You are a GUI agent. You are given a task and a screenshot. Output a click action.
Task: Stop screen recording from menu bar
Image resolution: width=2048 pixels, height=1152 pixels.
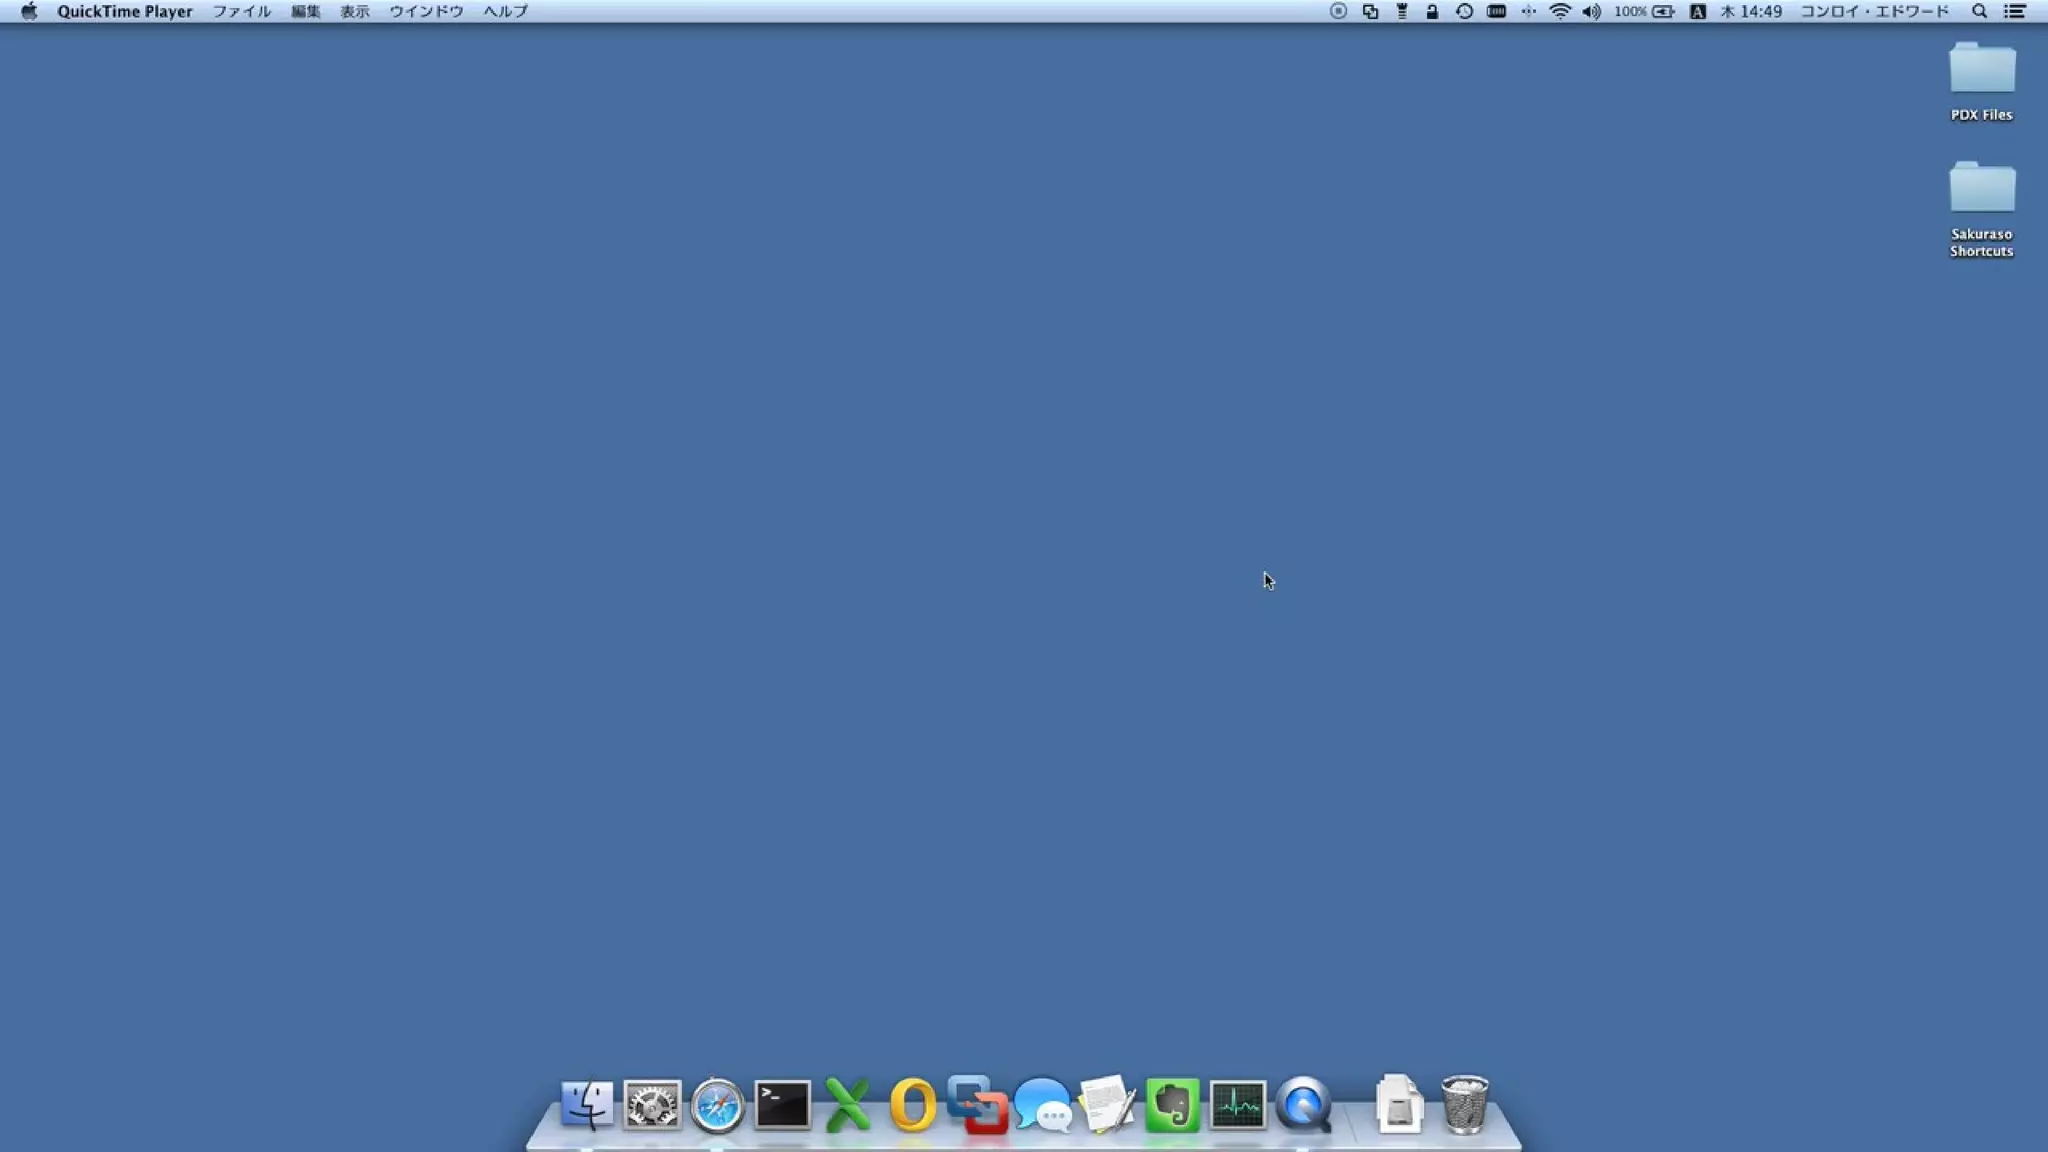[1338, 11]
